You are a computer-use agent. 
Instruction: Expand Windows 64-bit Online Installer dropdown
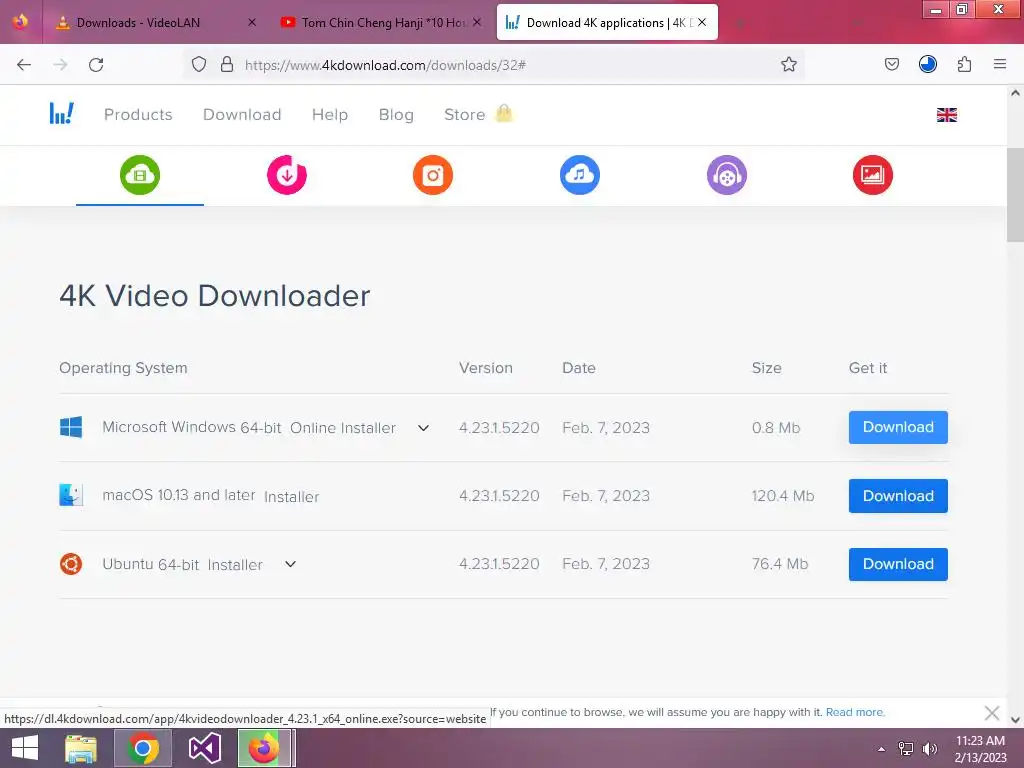[423, 428]
